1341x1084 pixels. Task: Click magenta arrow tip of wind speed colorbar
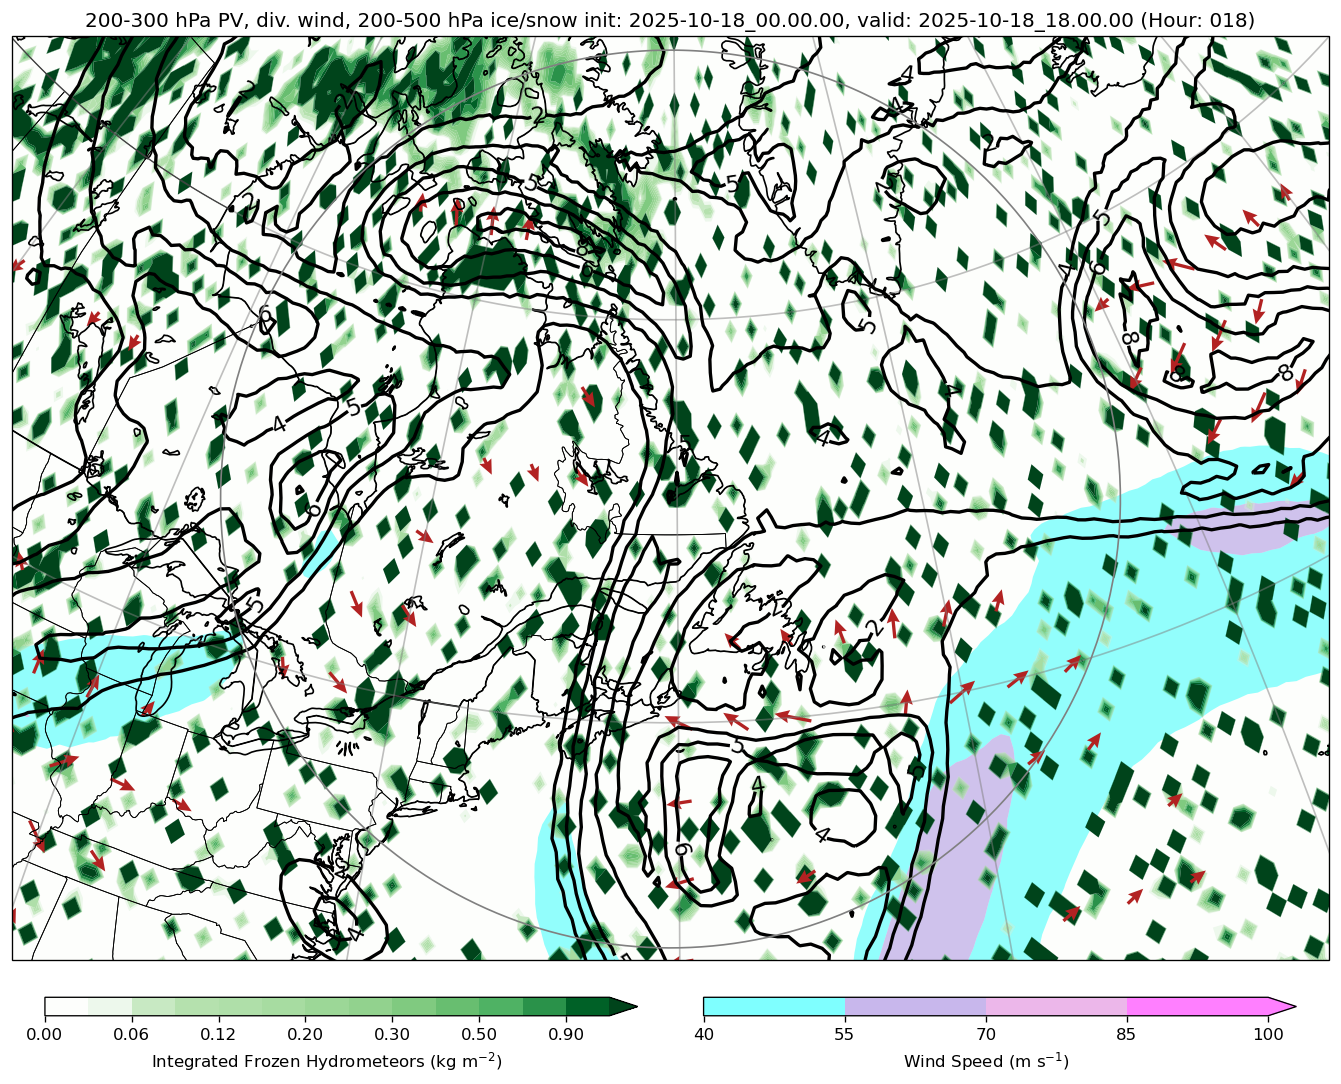point(1283,1006)
